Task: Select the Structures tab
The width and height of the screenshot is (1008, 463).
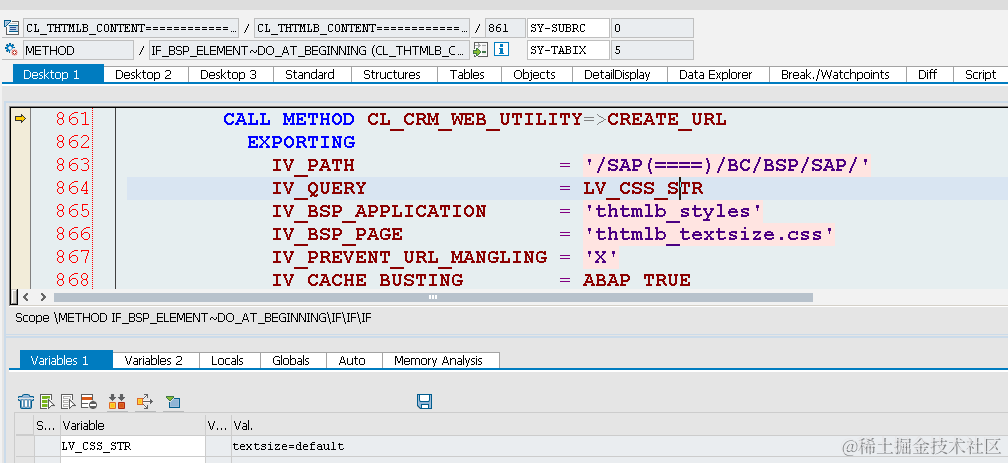Action: 392,75
